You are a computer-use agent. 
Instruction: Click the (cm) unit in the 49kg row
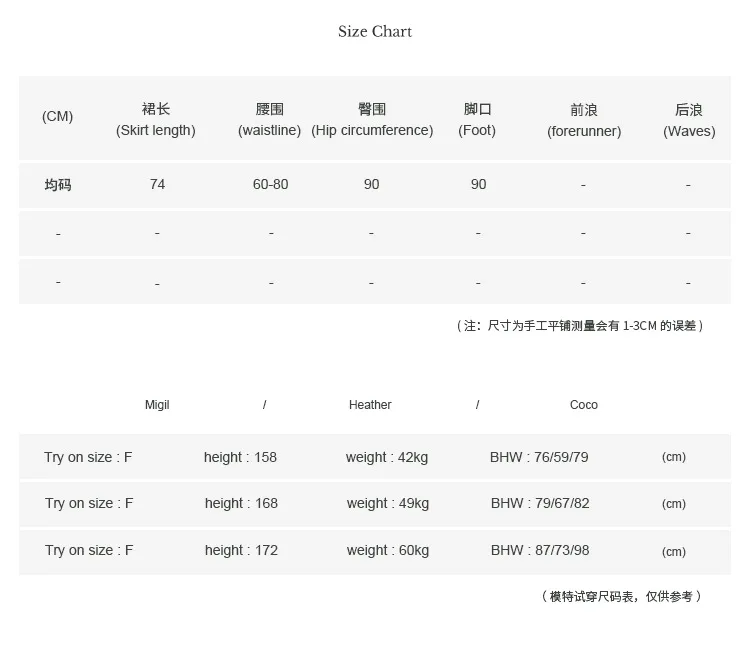click(673, 503)
